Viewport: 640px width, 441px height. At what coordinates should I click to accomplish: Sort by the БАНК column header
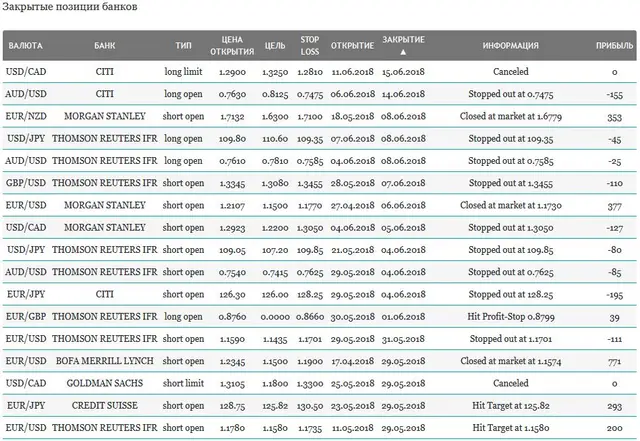point(104,46)
